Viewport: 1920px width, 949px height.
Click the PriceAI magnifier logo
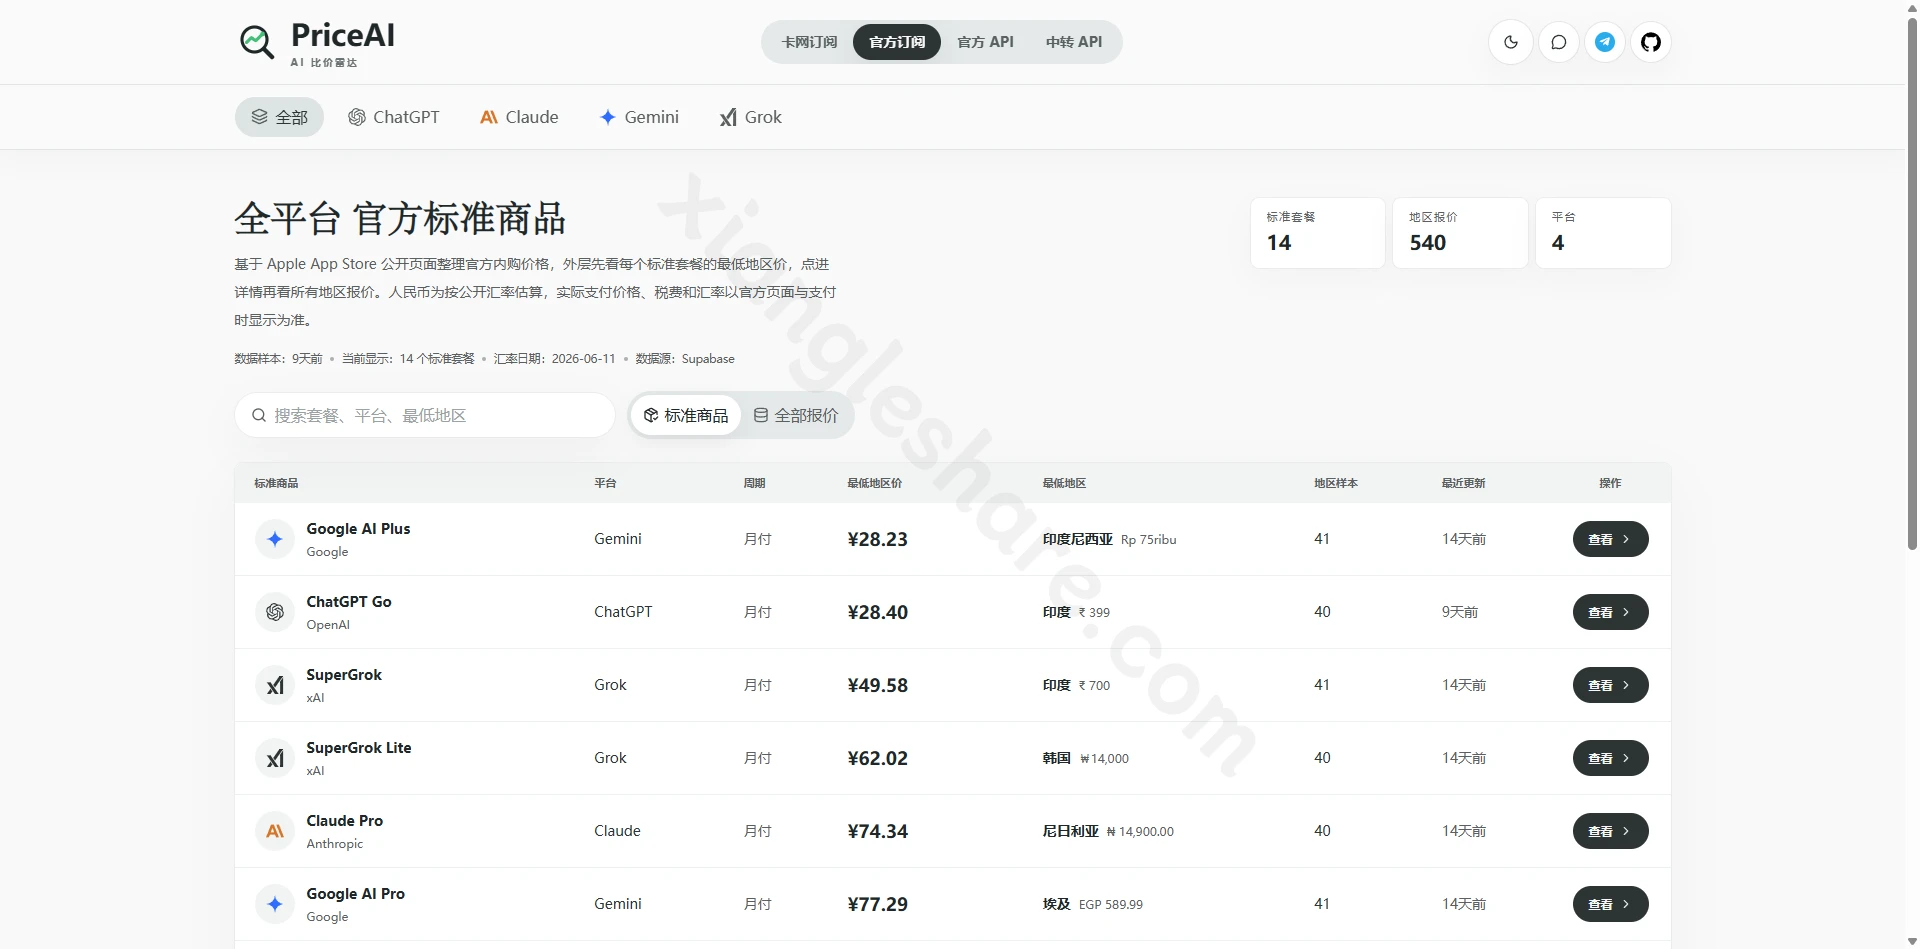[x=257, y=42]
